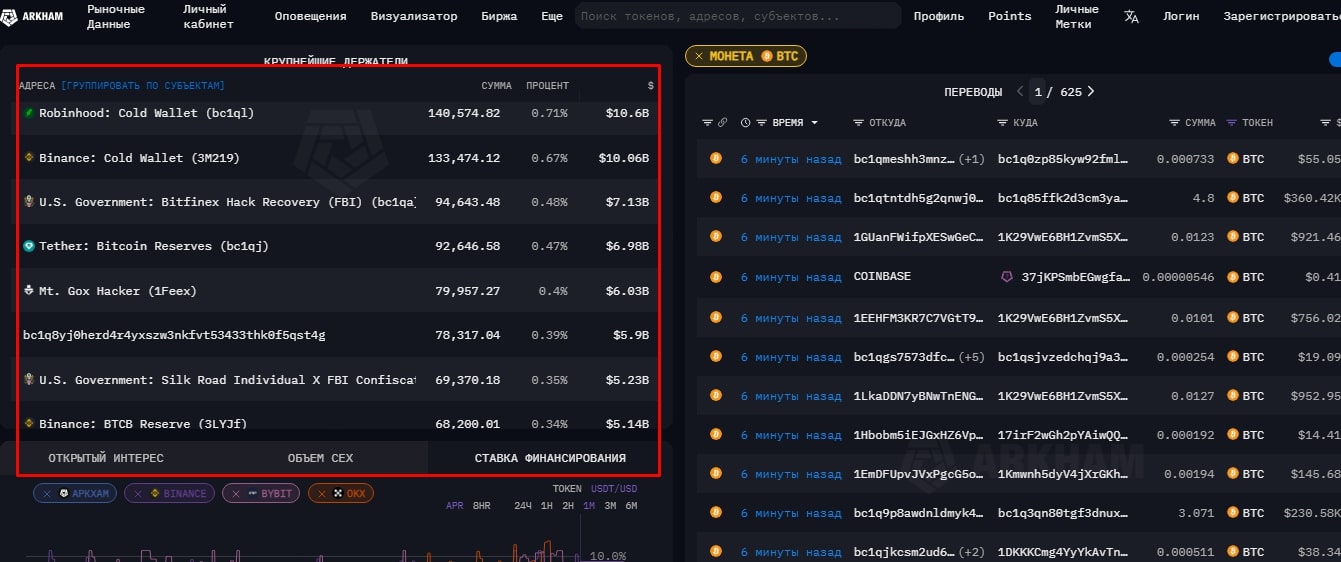This screenshot has width=1341, height=562.
Task: Open recipient address 17irF2wGh2pYAiwQQ
Action: click(x=1063, y=435)
